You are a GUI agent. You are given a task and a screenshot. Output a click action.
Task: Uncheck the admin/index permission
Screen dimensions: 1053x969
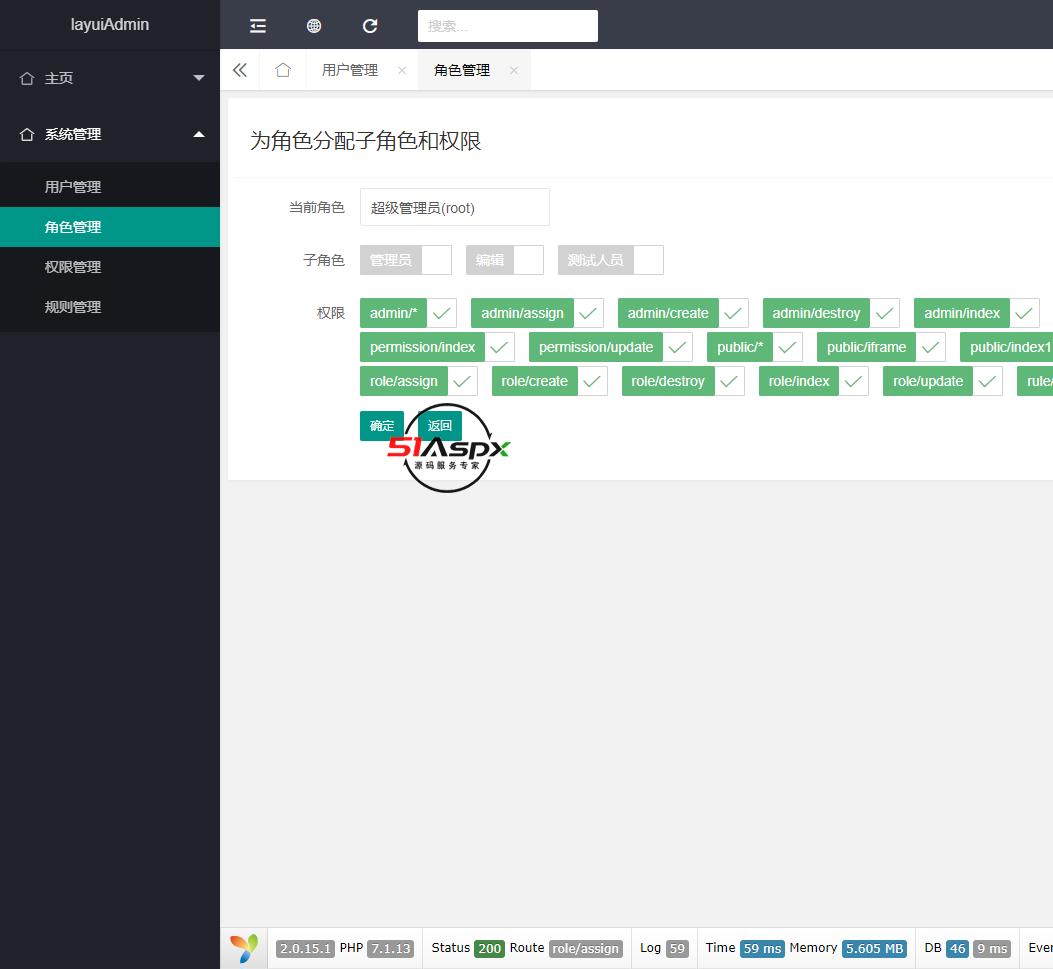click(x=977, y=313)
